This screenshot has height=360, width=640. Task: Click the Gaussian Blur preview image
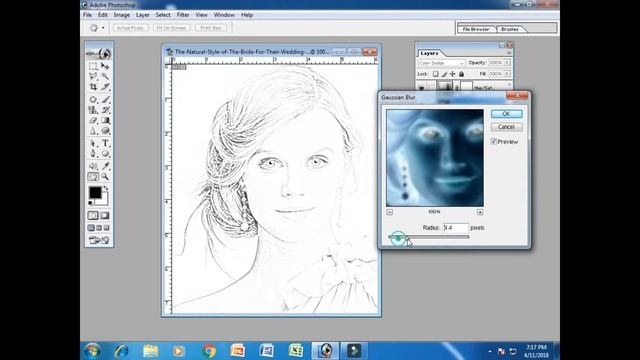click(435, 158)
